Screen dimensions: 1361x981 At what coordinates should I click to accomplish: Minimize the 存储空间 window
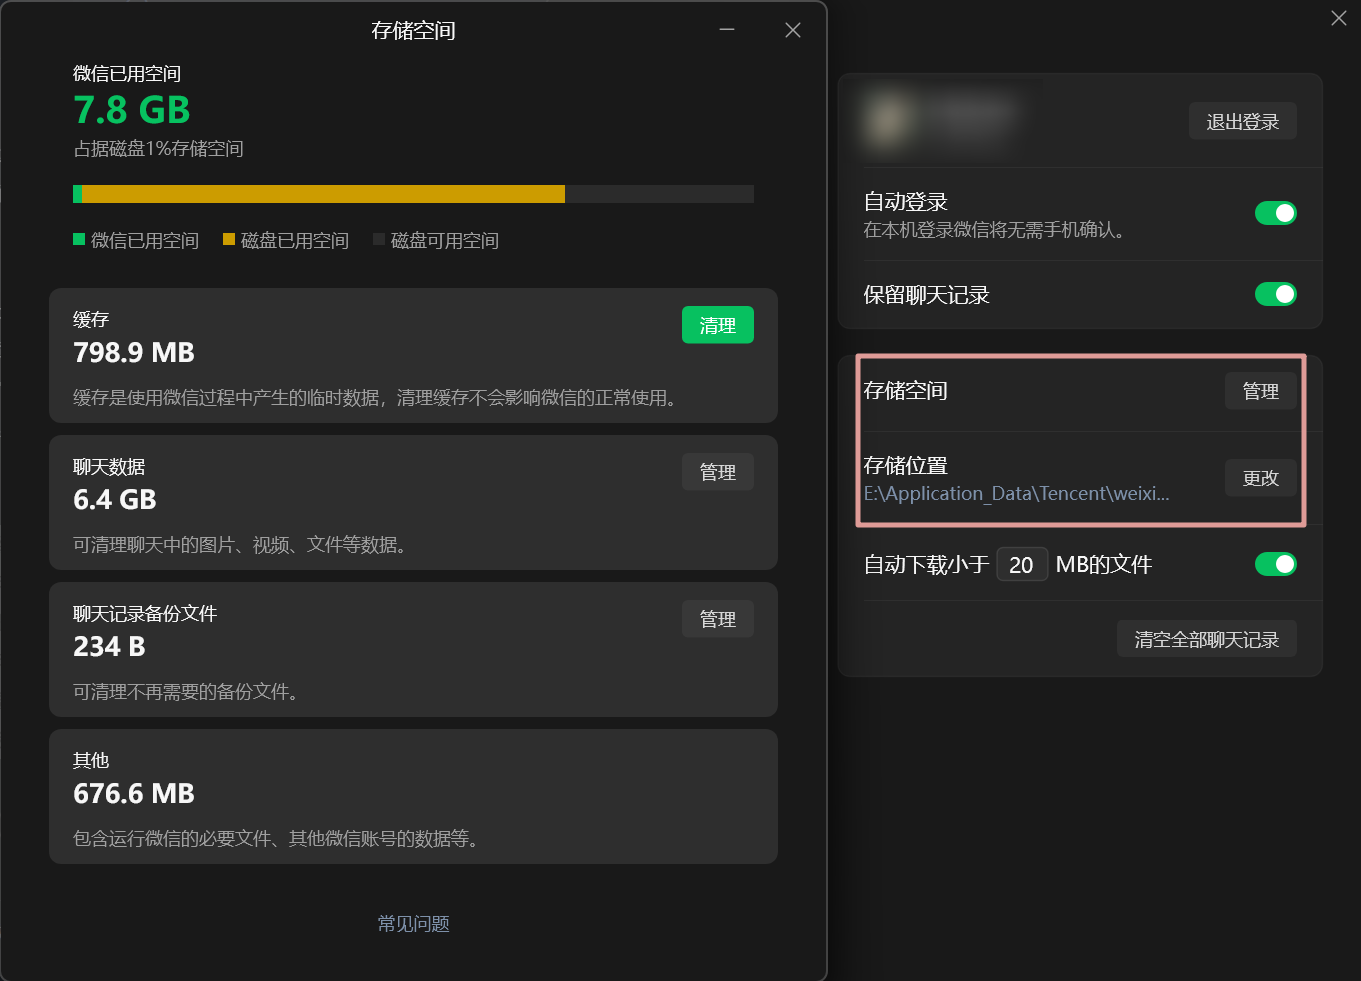coord(727,30)
